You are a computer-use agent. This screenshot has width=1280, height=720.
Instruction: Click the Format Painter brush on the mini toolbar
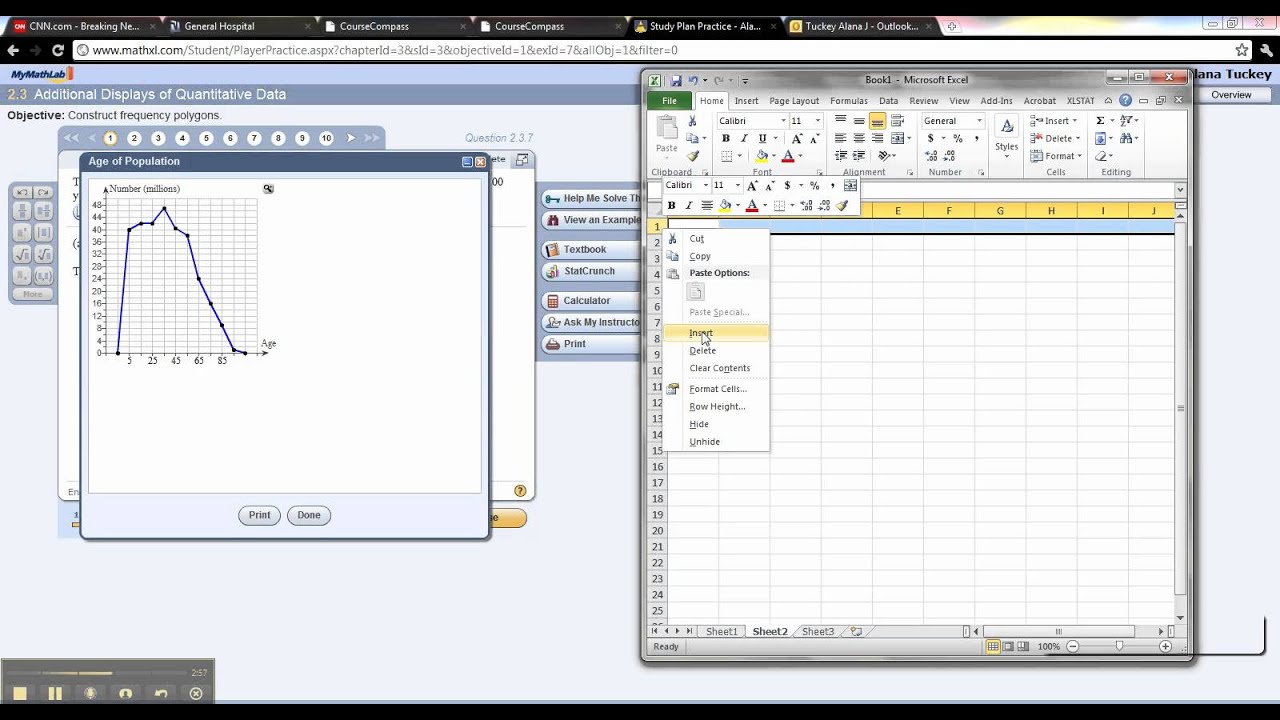(x=842, y=205)
